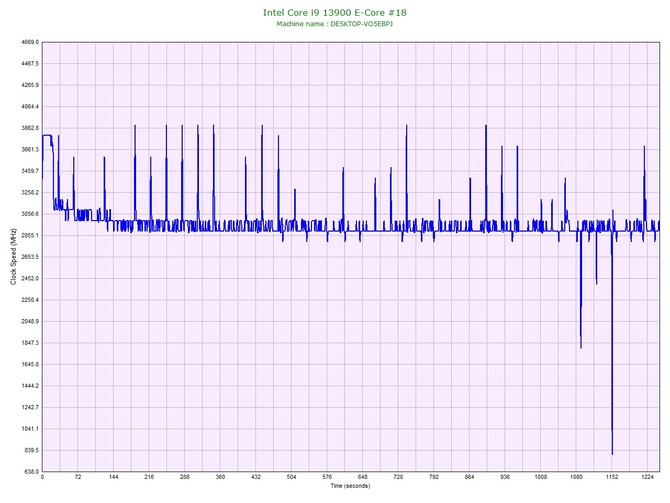Click the 2855.1 y-axis value

pos(30,235)
